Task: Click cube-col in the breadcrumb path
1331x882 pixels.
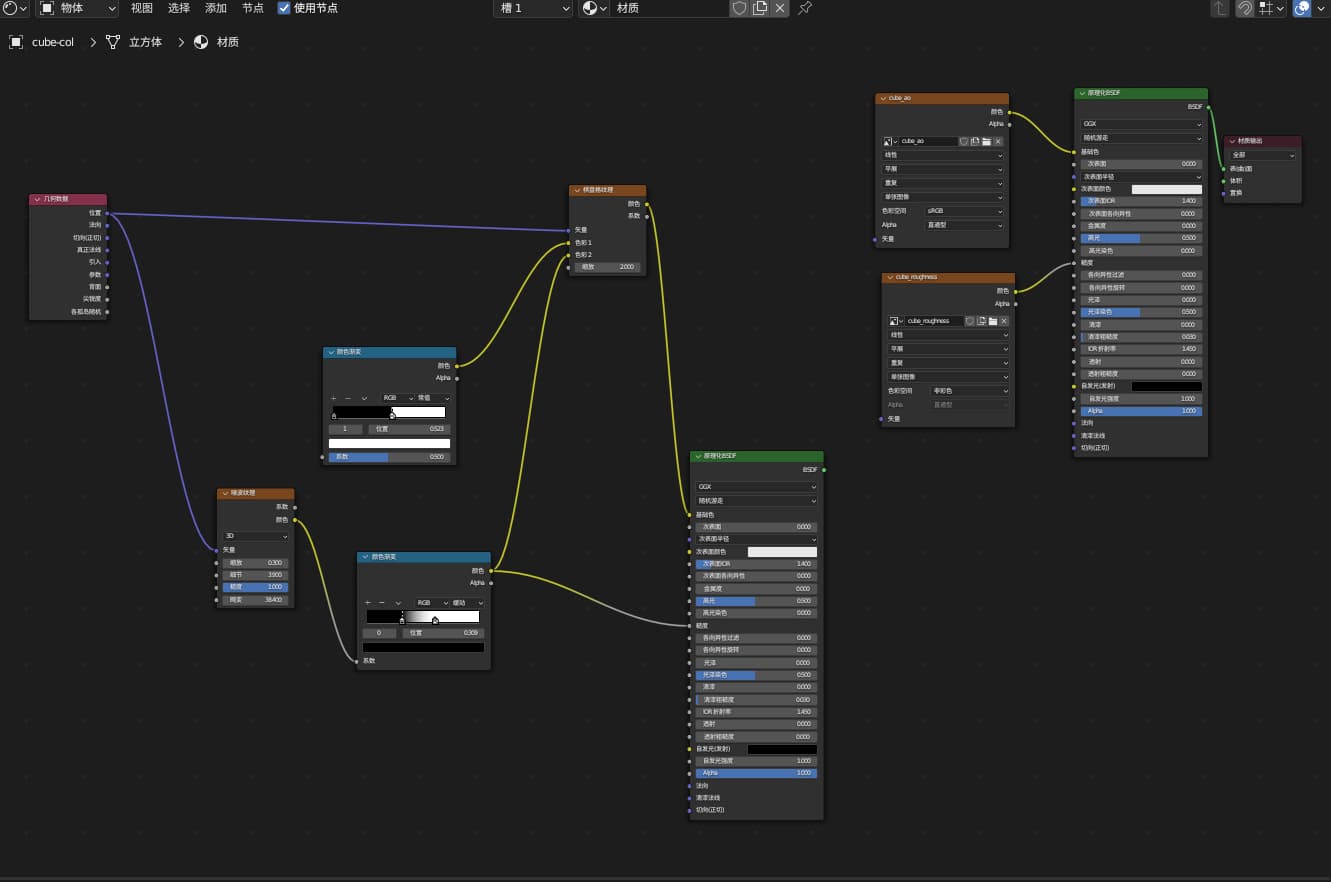Action: (x=53, y=42)
